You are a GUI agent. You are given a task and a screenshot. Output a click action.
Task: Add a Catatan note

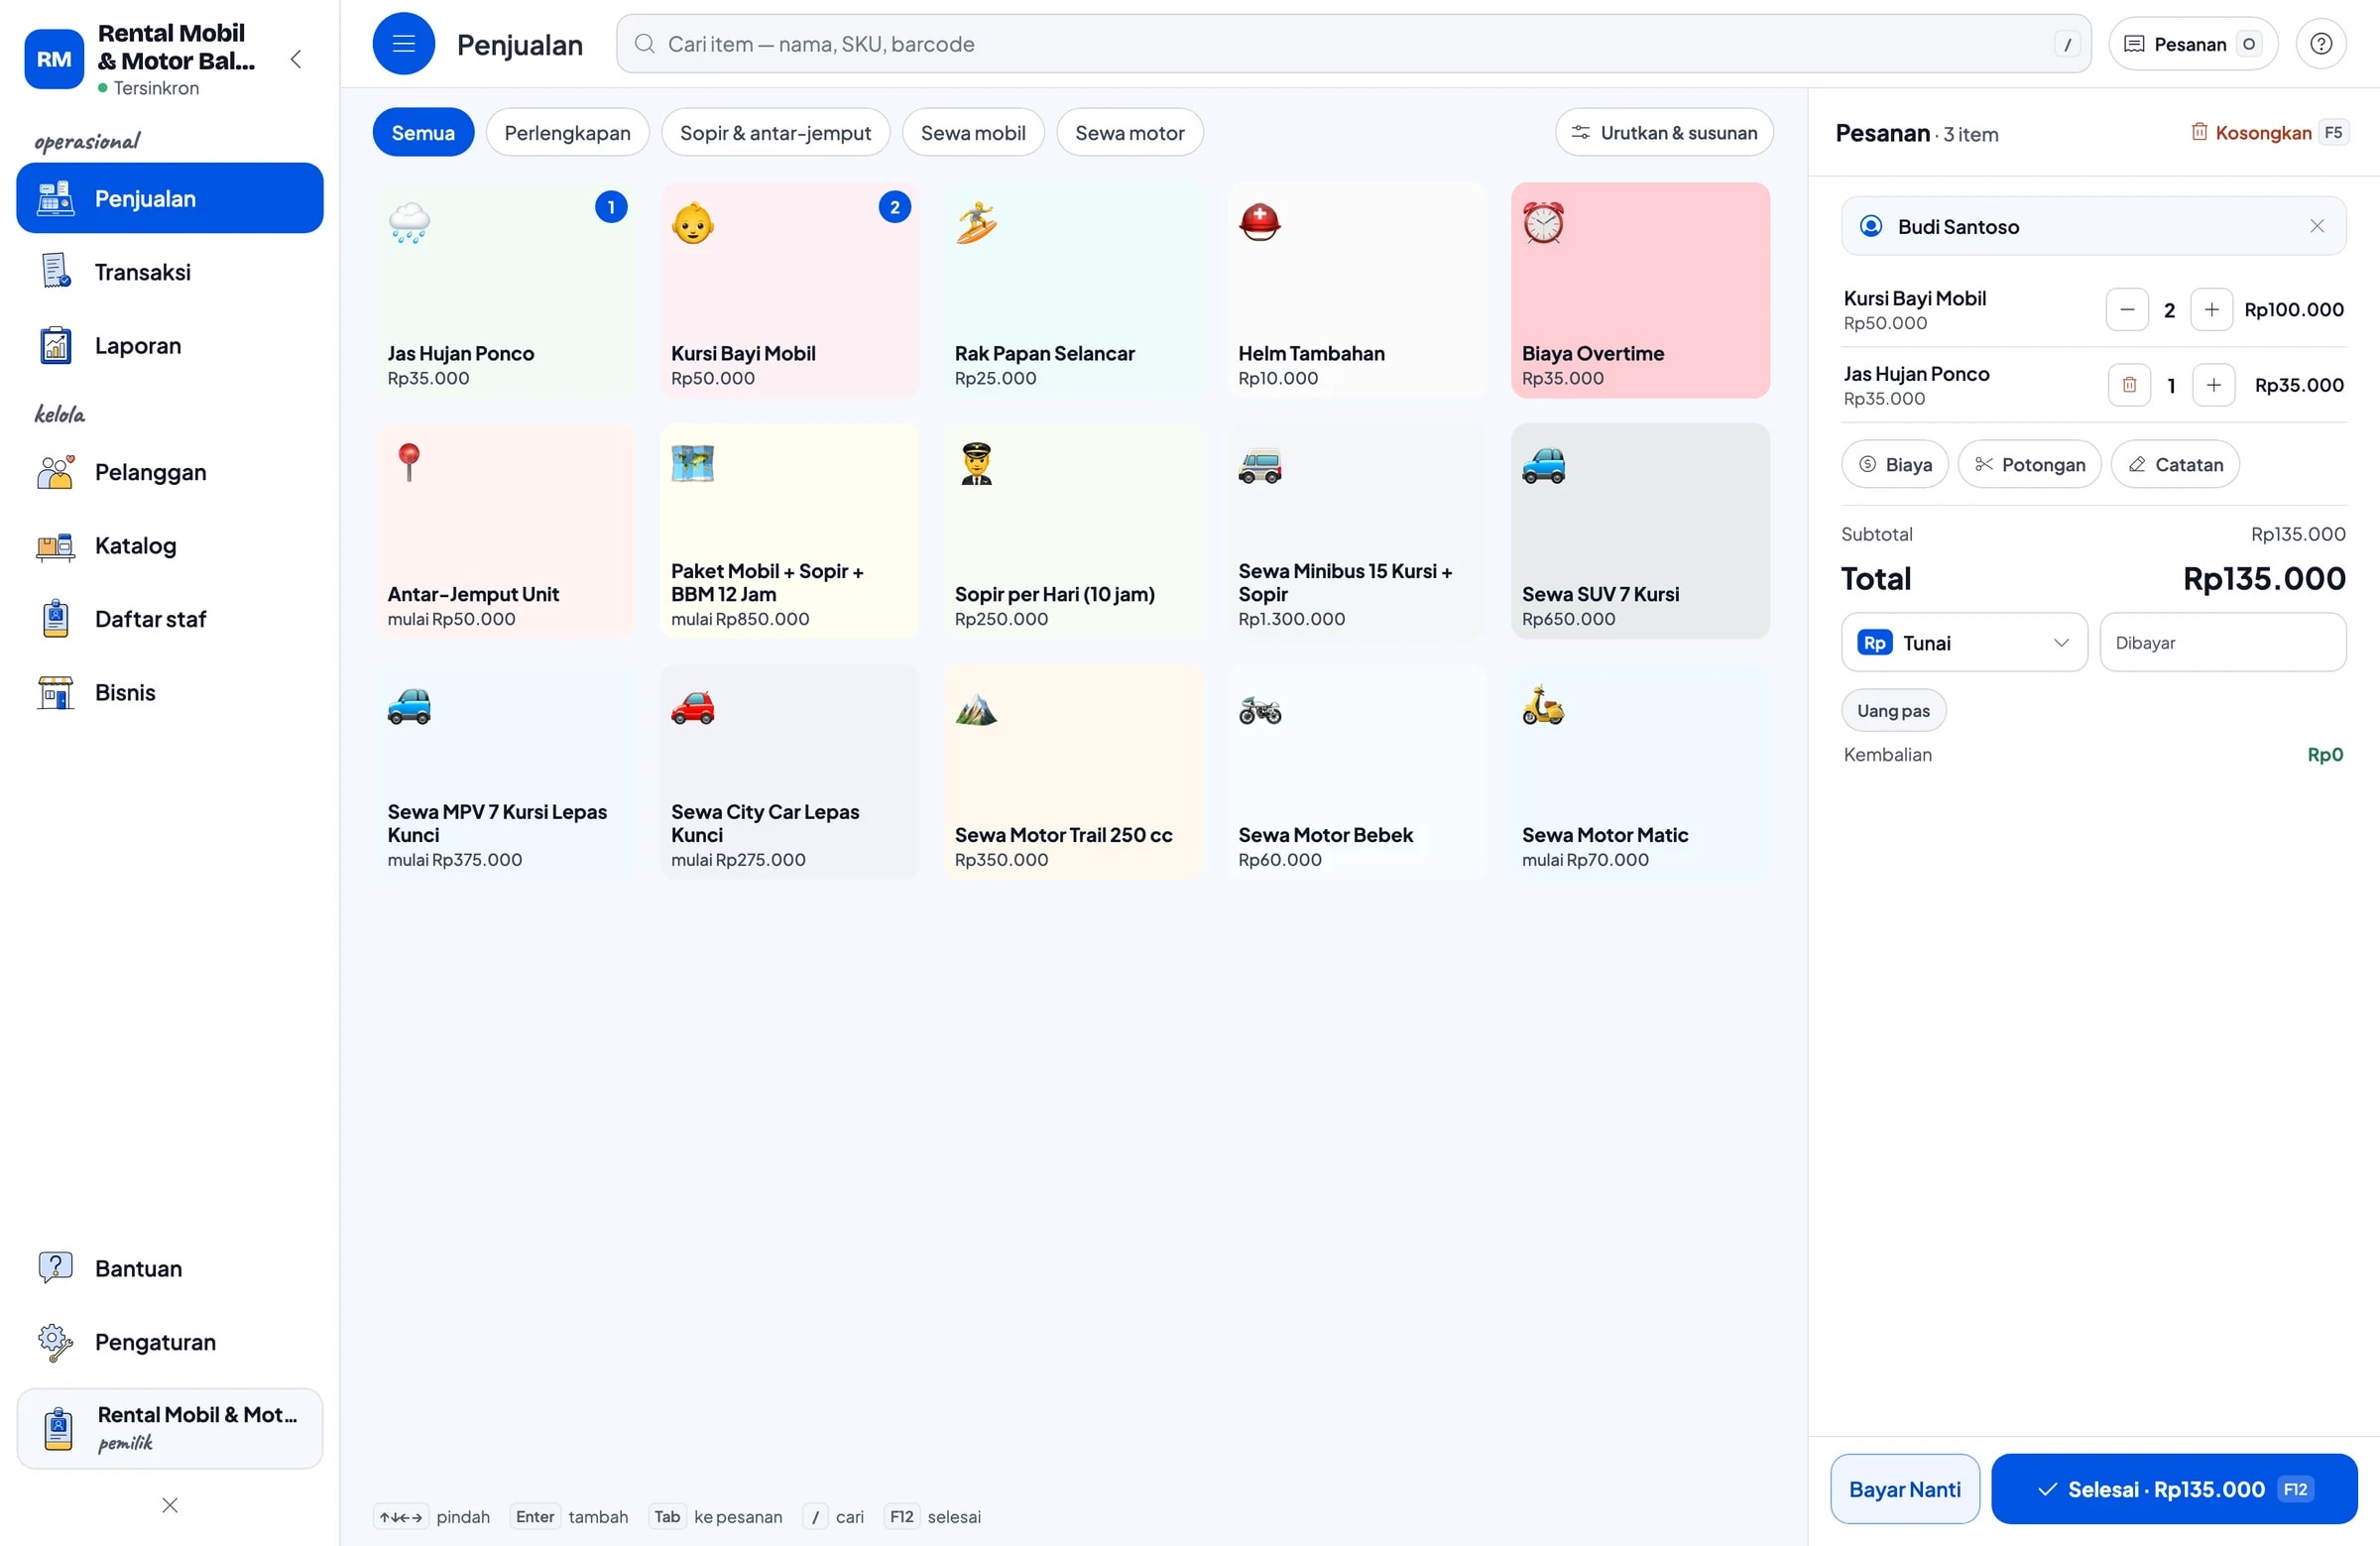2174,465
